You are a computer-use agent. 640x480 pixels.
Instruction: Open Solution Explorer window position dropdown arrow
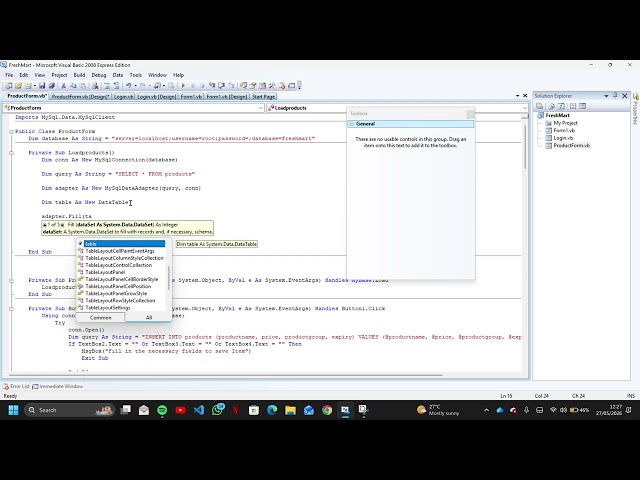pos(606,96)
